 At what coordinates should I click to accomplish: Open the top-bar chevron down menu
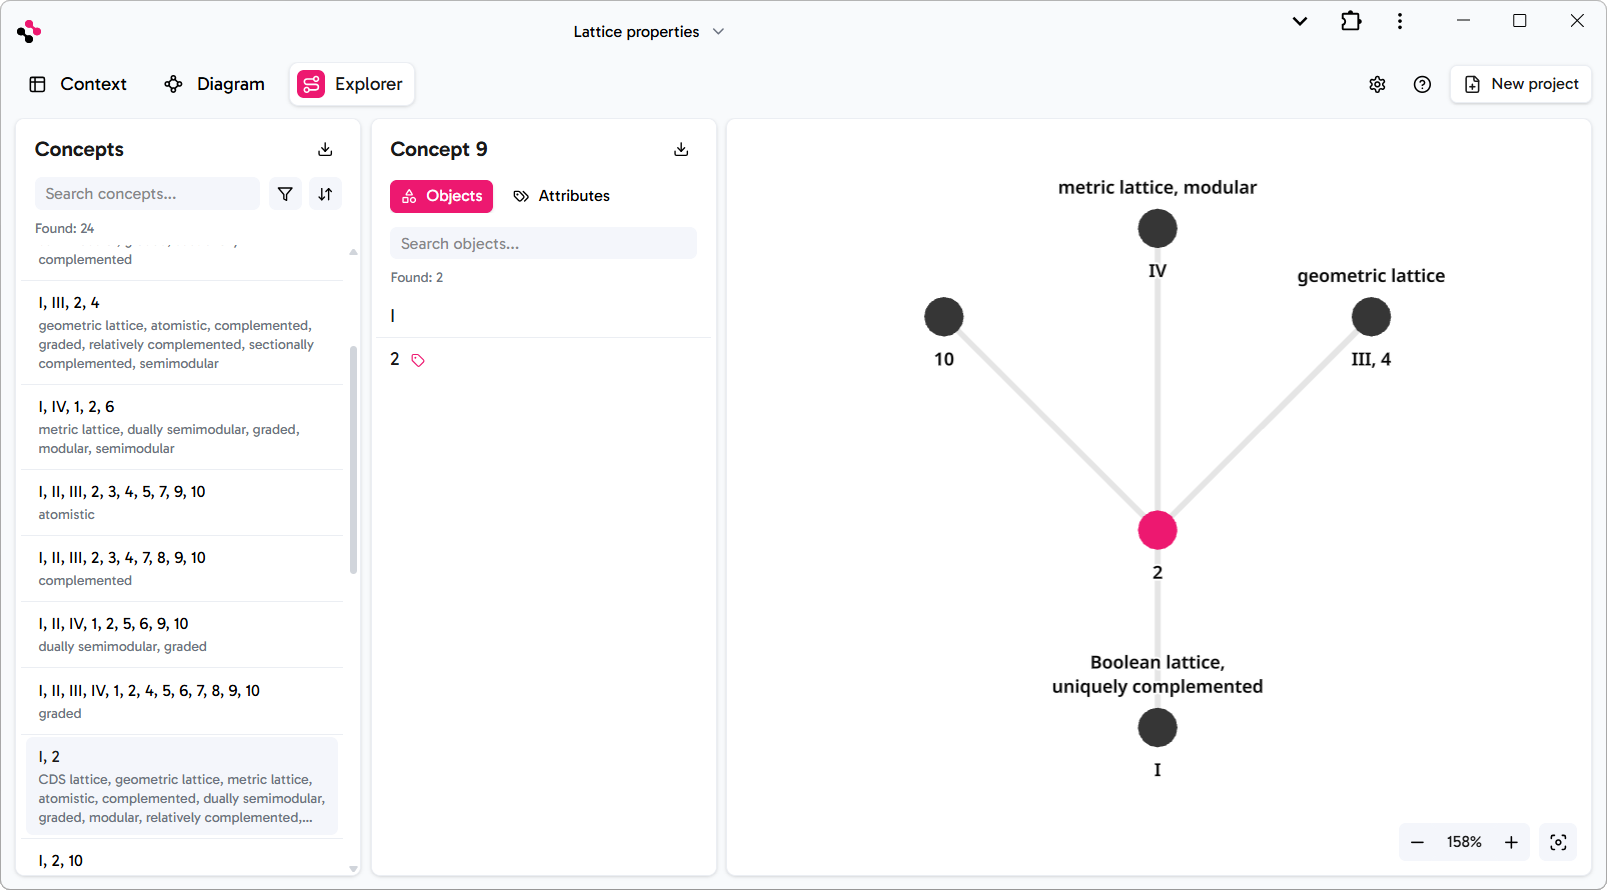pos(1299,21)
